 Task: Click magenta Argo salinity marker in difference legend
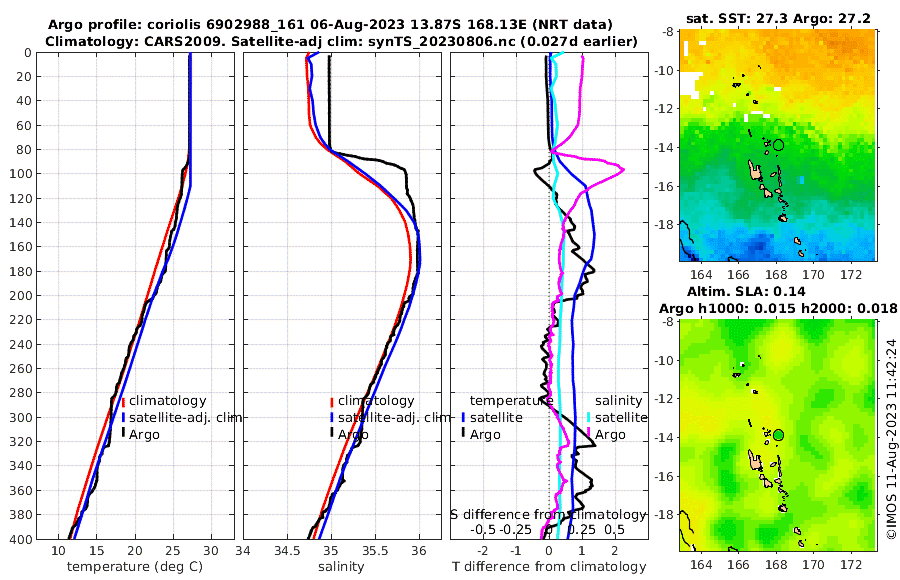589,432
